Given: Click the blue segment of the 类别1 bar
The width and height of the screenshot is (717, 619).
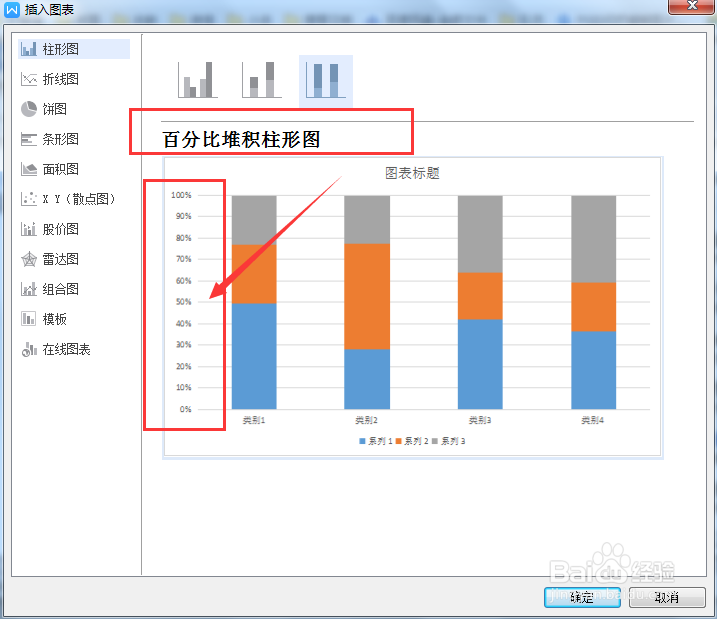Looking at the screenshot, I should 254,356.
